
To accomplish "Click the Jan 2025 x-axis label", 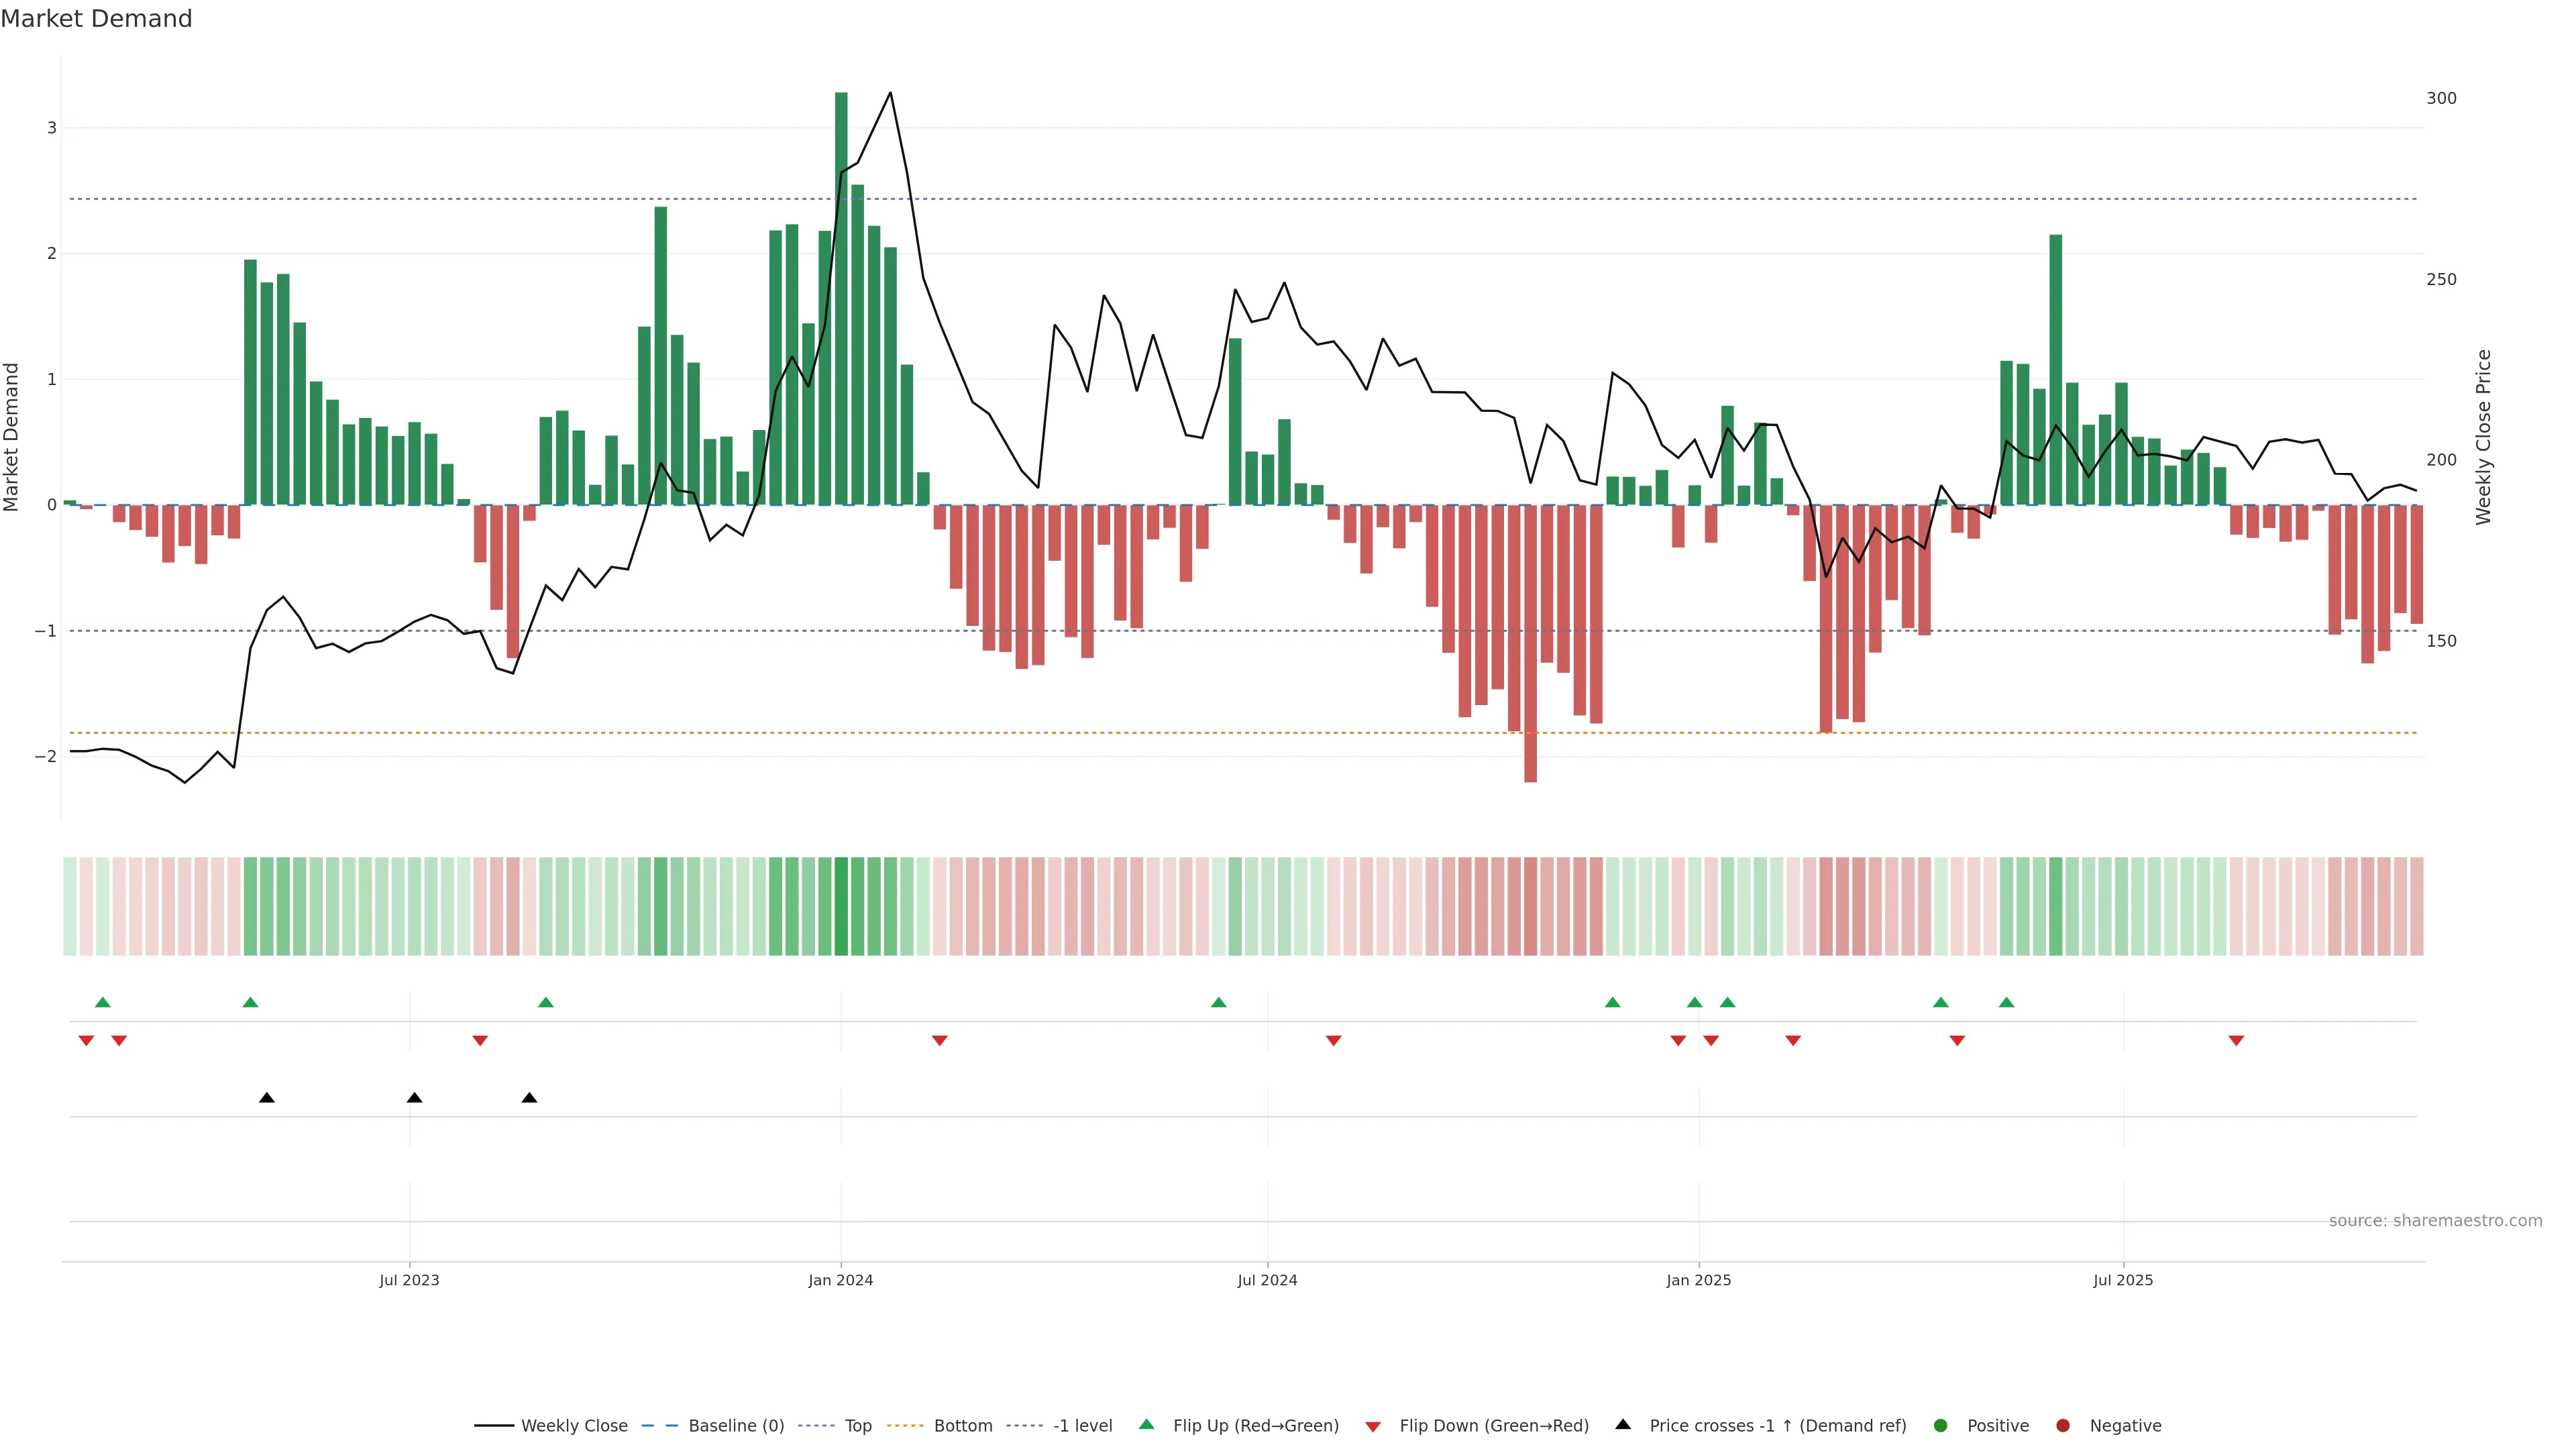I will point(1698,1280).
